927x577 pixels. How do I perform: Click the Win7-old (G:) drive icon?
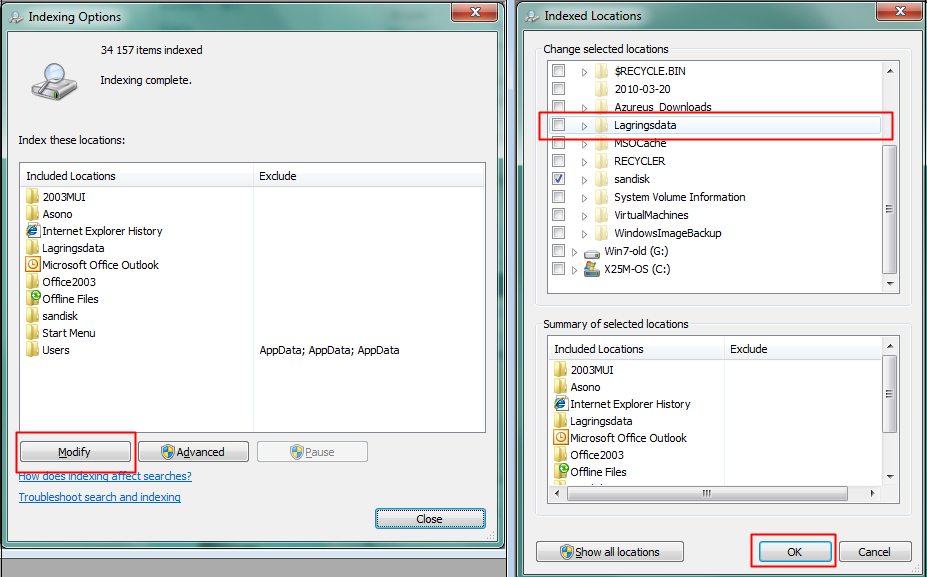[592, 252]
